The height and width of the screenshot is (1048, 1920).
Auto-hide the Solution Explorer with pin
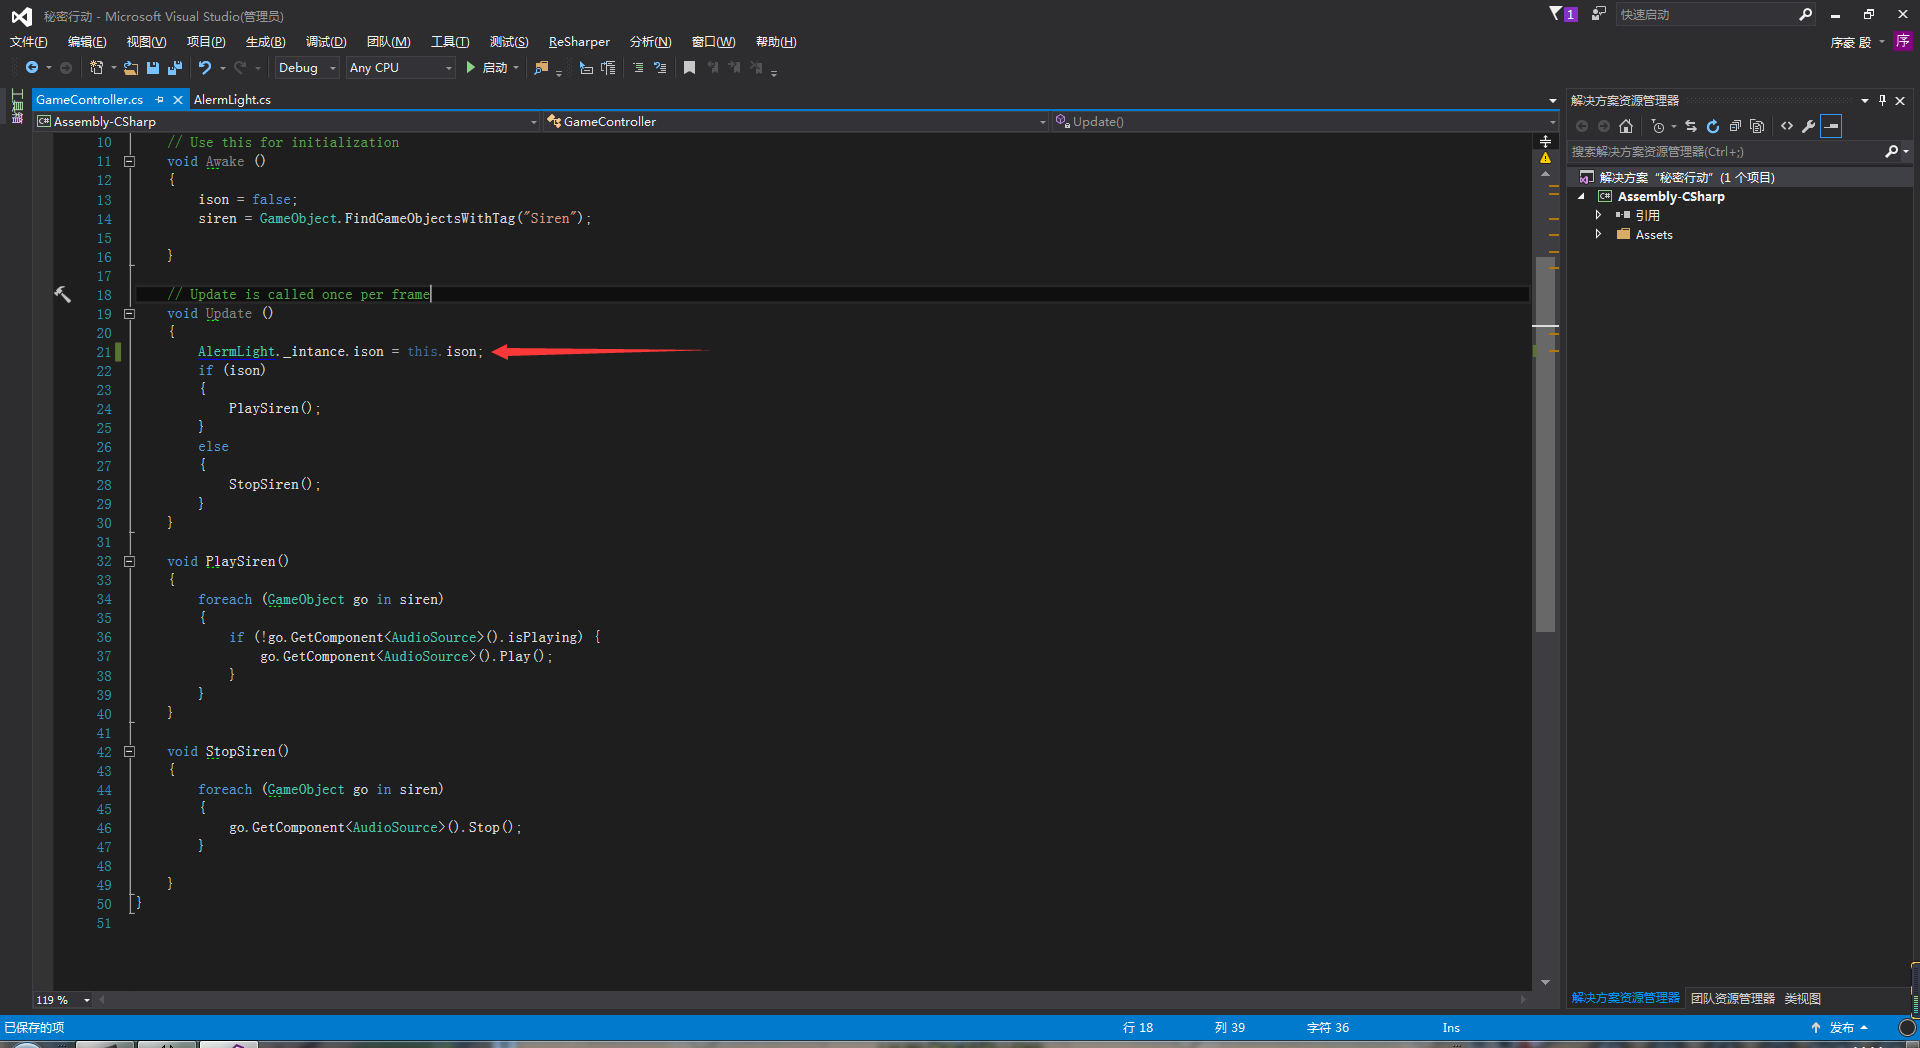(x=1882, y=100)
